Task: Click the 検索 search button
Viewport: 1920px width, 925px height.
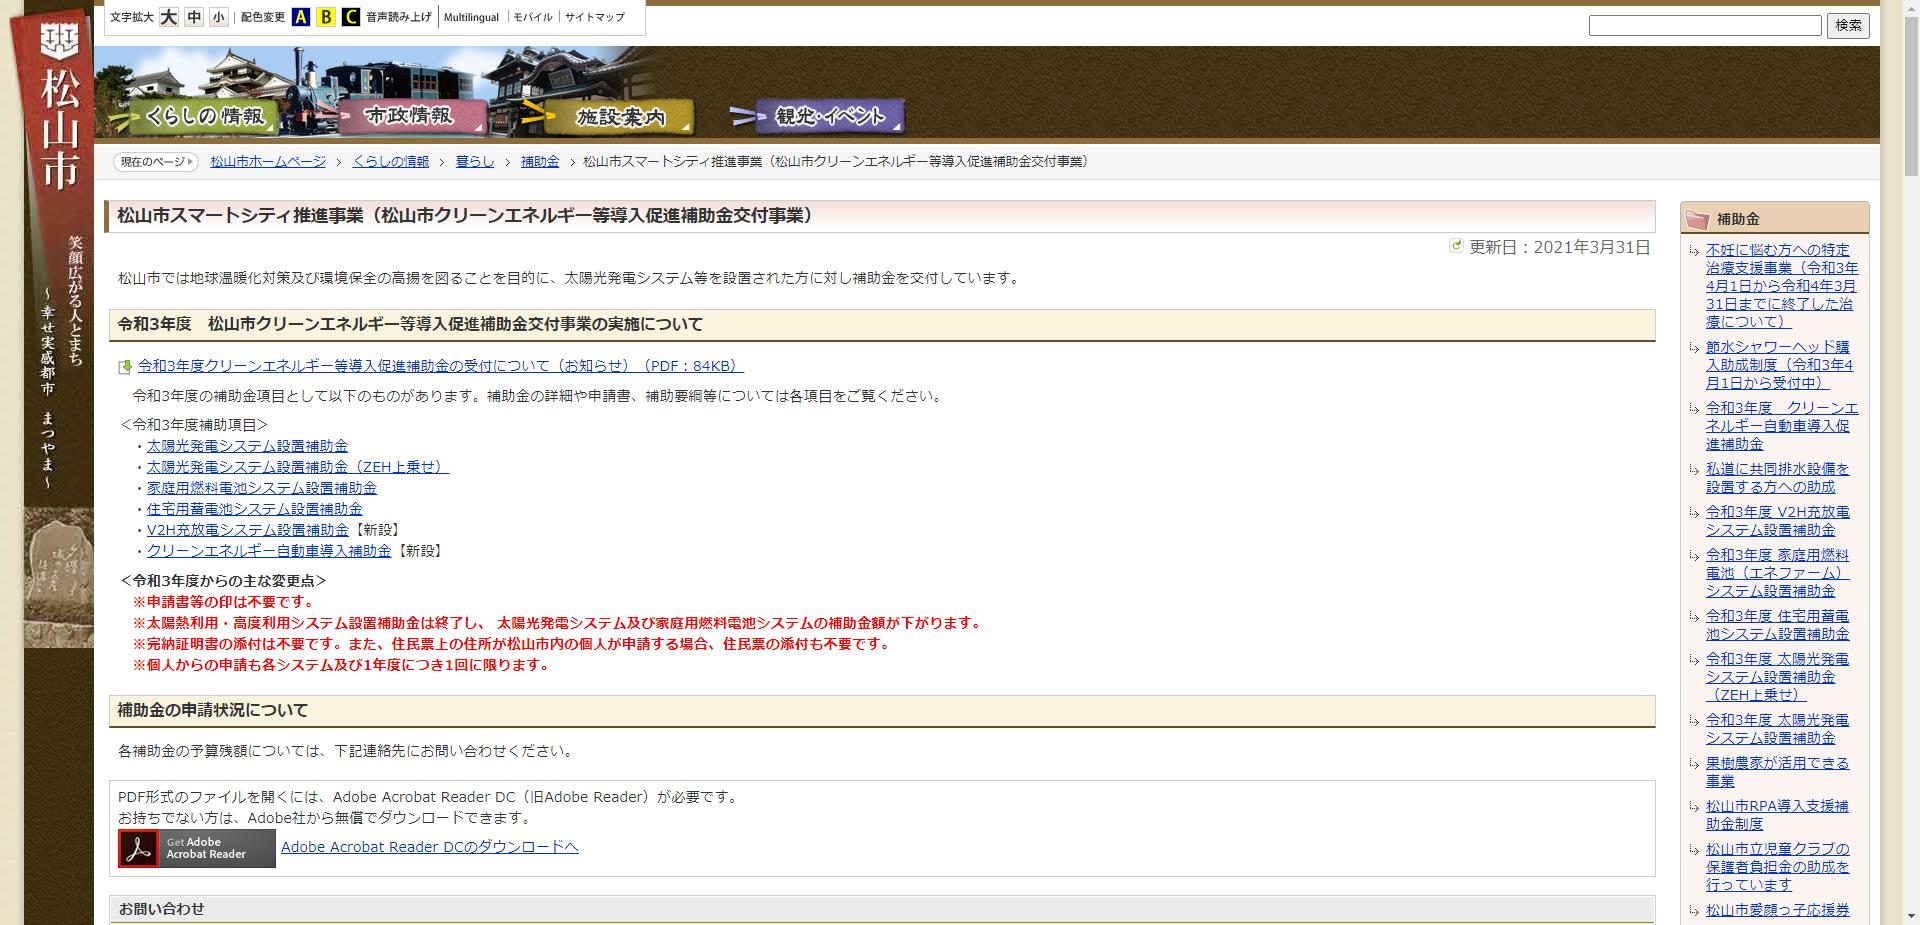Action: pyautogui.click(x=1848, y=26)
